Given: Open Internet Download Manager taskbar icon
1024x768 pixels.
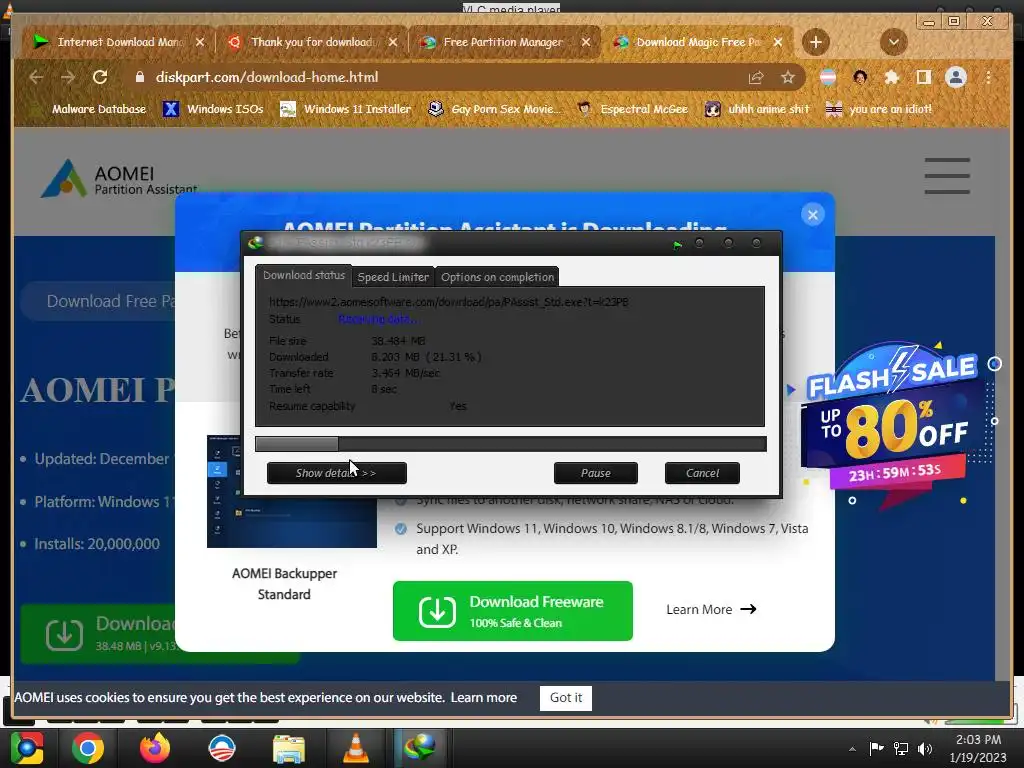Looking at the screenshot, I should click(420, 748).
